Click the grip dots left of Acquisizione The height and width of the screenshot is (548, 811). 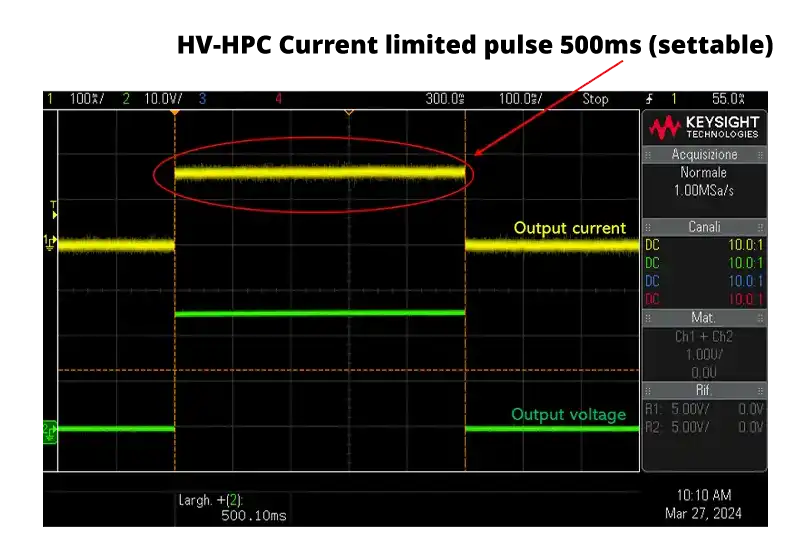coord(648,155)
